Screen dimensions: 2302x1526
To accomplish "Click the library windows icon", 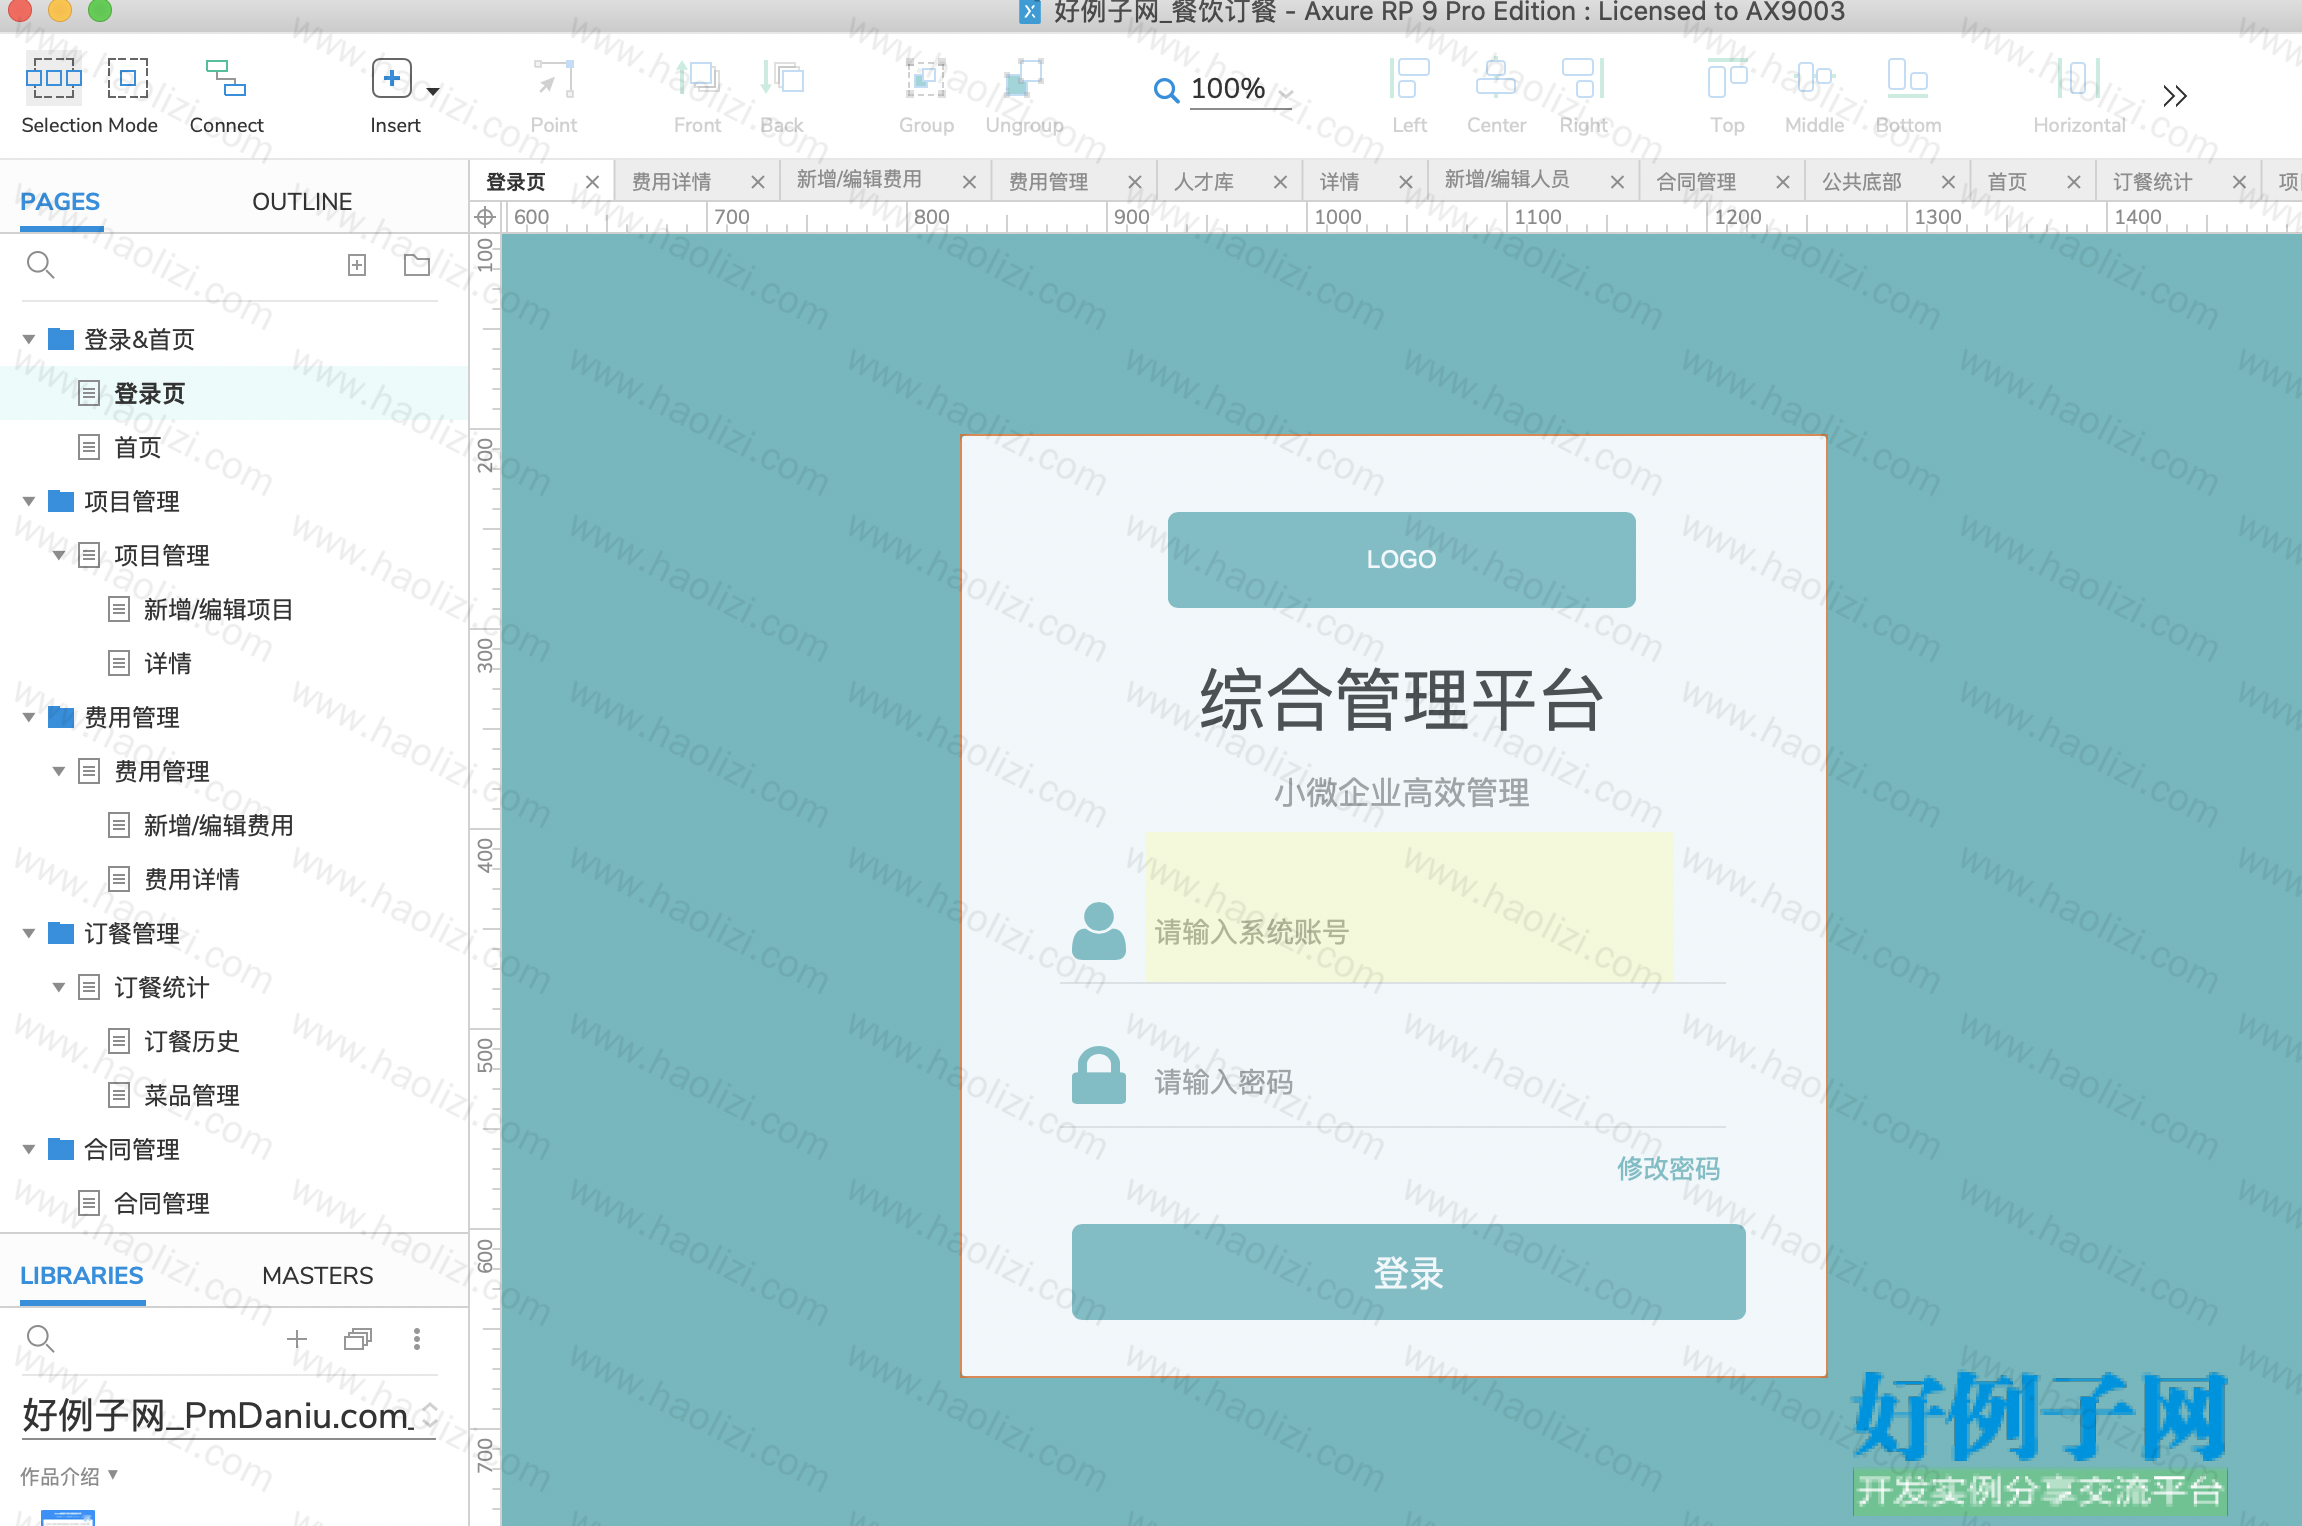I will pos(358,1339).
